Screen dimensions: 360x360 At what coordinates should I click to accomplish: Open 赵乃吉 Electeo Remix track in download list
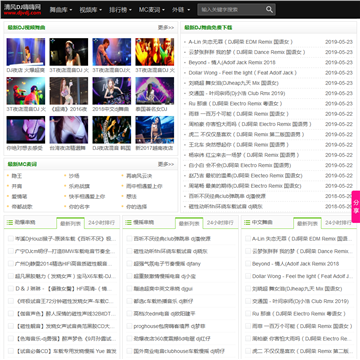245,176
